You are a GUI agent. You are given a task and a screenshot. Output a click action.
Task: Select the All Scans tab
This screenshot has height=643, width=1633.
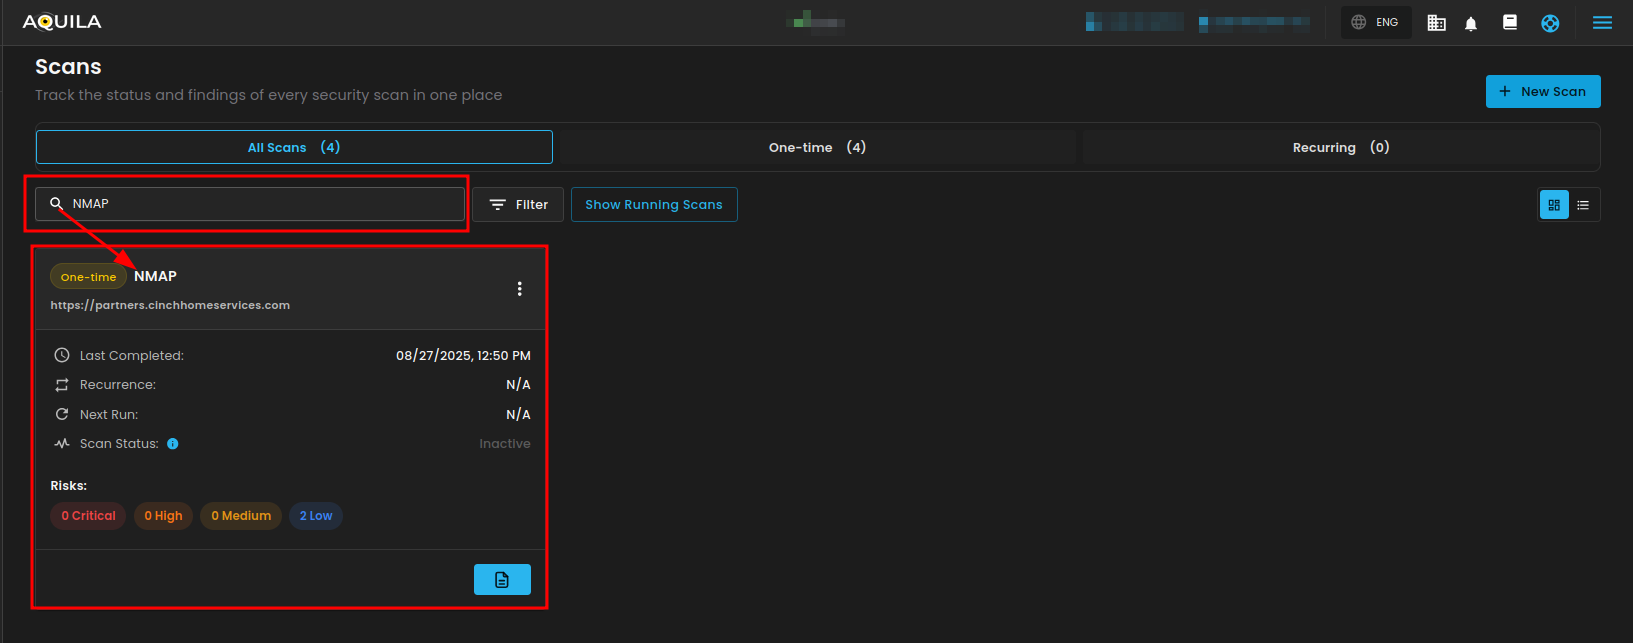pyautogui.click(x=294, y=147)
